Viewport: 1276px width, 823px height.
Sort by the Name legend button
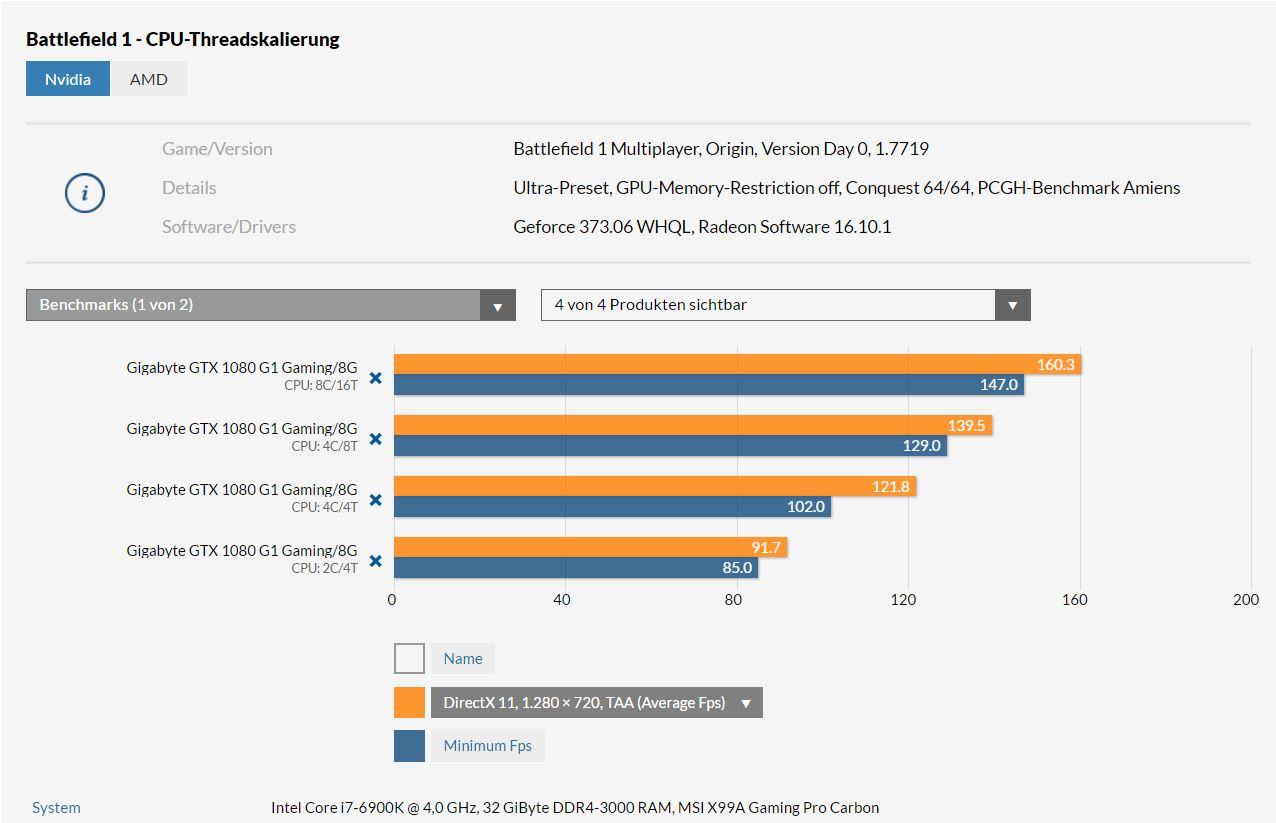pos(463,658)
